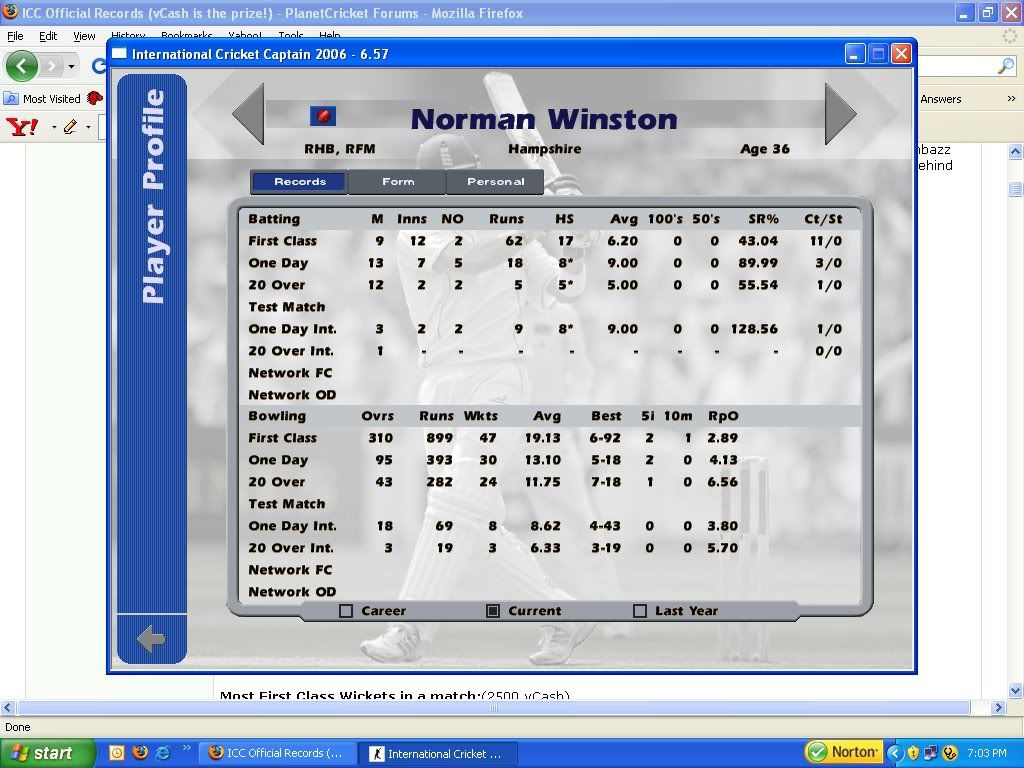Open the dropdown arrow next to pencil icon
This screenshot has width=1024, height=768.
click(88, 127)
